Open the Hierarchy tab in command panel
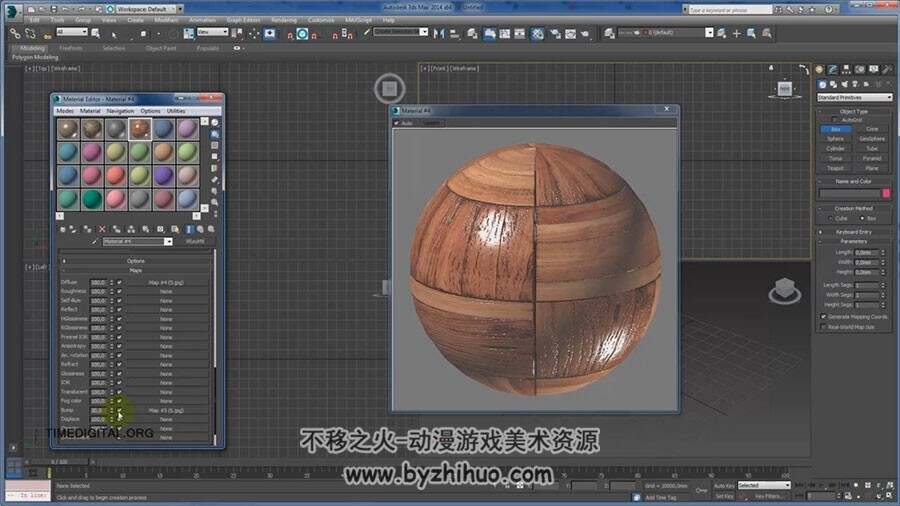Image resolution: width=900 pixels, height=506 pixels. pos(846,69)
